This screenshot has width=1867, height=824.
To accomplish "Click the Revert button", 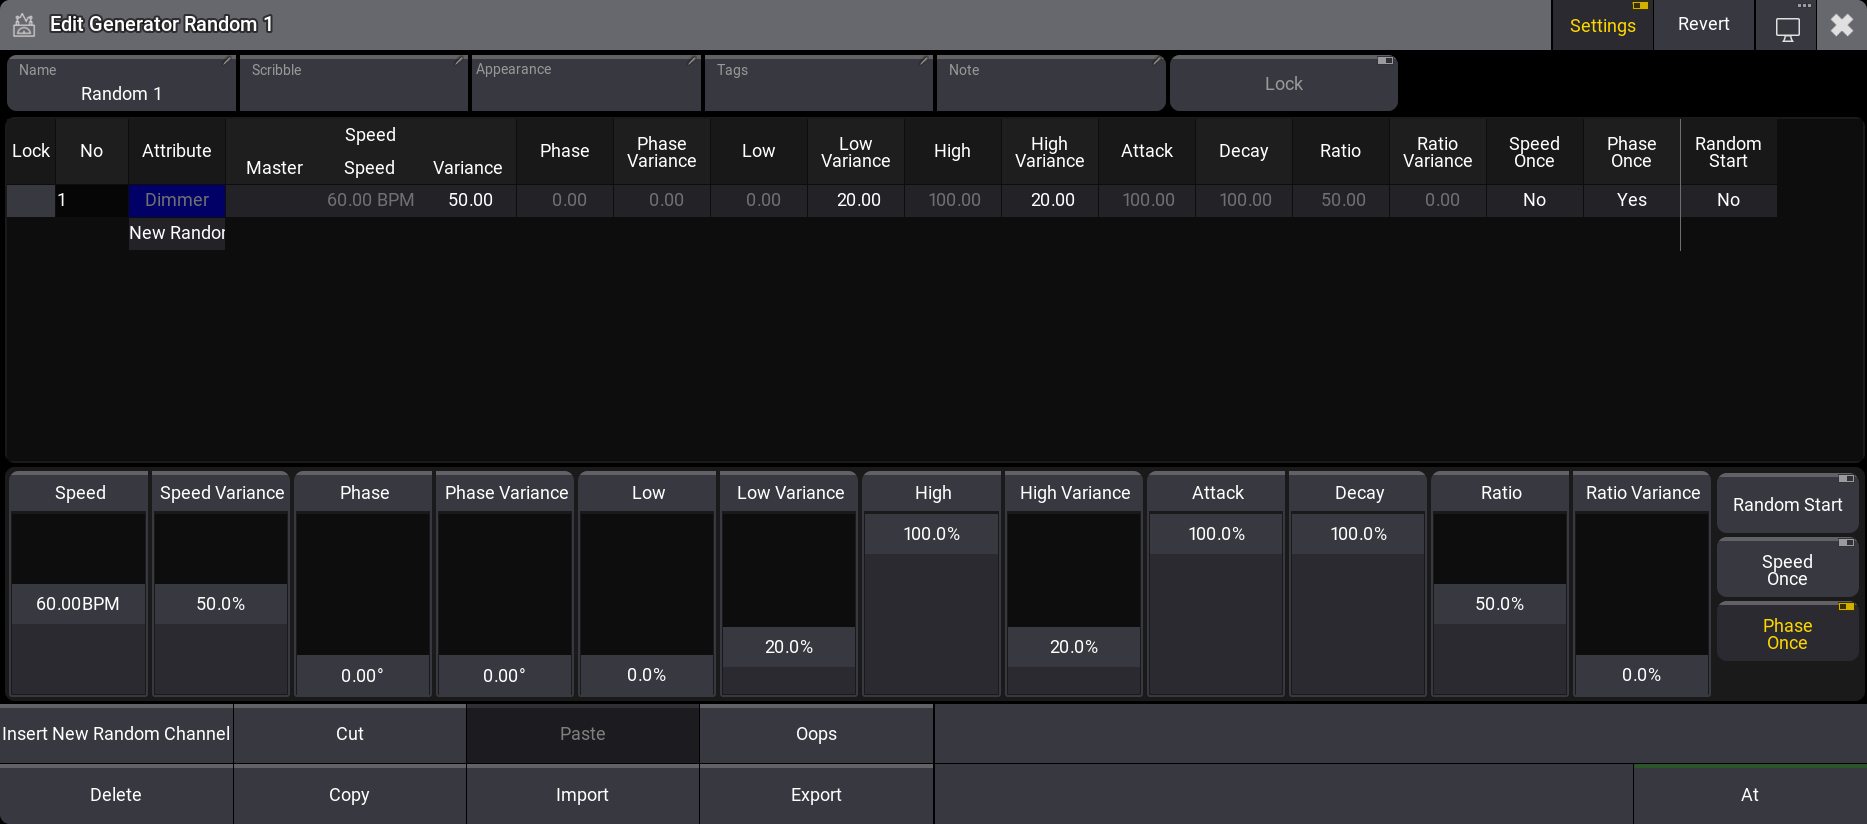I will tap(1703, 24).
